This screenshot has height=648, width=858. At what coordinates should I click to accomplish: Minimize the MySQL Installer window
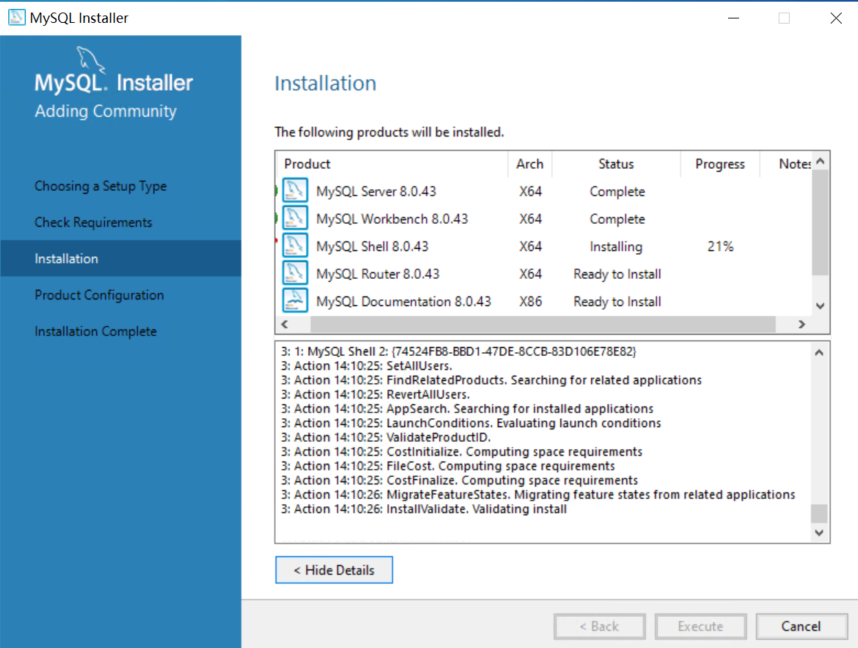pos(734,18)
